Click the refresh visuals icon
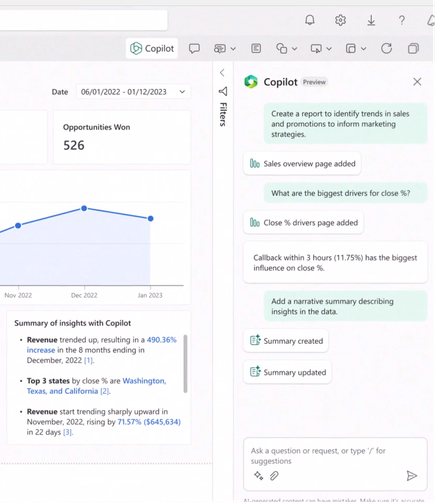Image resolution: width=435 pixels, height=502 pixels. click(x=387, y=49)
